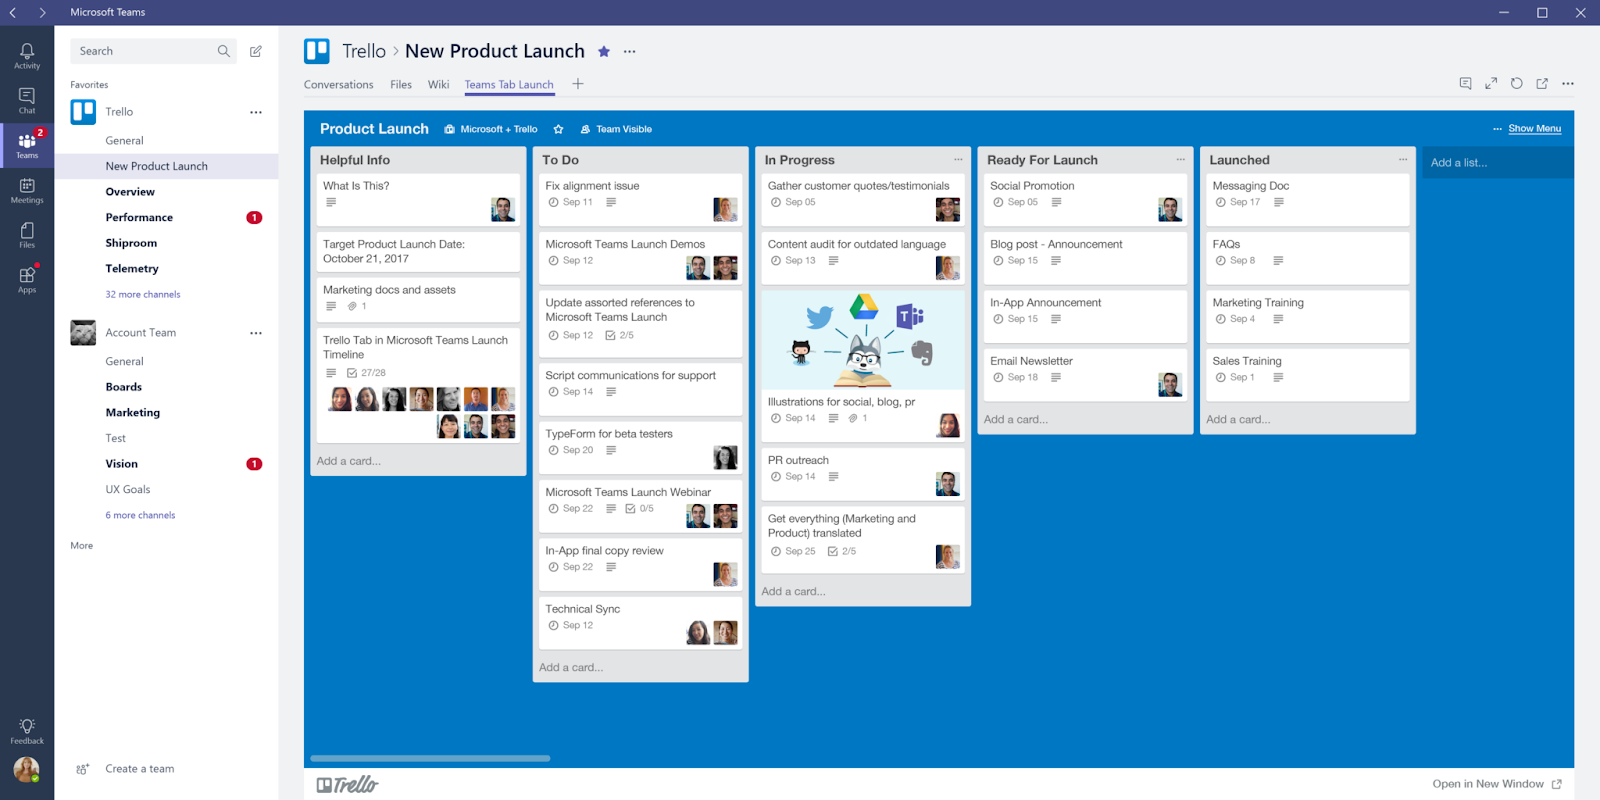Open Ready For Launch list menu

(x=1180, y=160)
